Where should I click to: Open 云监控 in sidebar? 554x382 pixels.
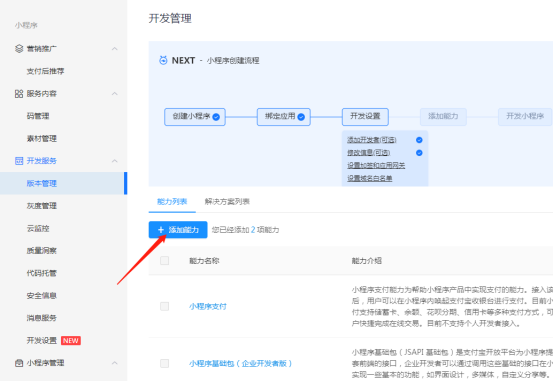[38, 228]
